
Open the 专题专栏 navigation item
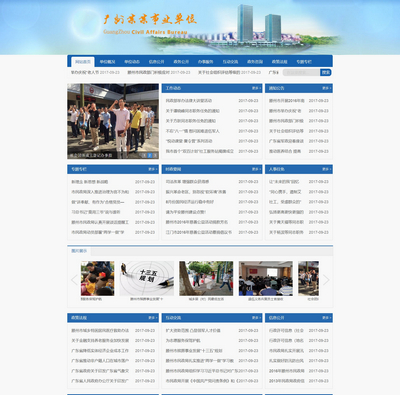coord(304,62)
